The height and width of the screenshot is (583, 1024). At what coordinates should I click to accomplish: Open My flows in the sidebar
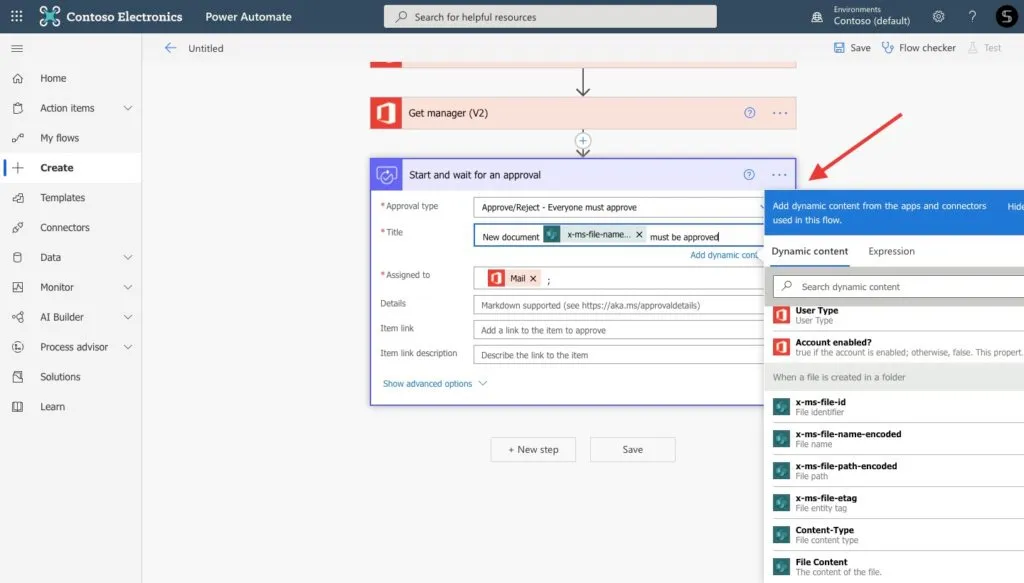tap(59, 138)
